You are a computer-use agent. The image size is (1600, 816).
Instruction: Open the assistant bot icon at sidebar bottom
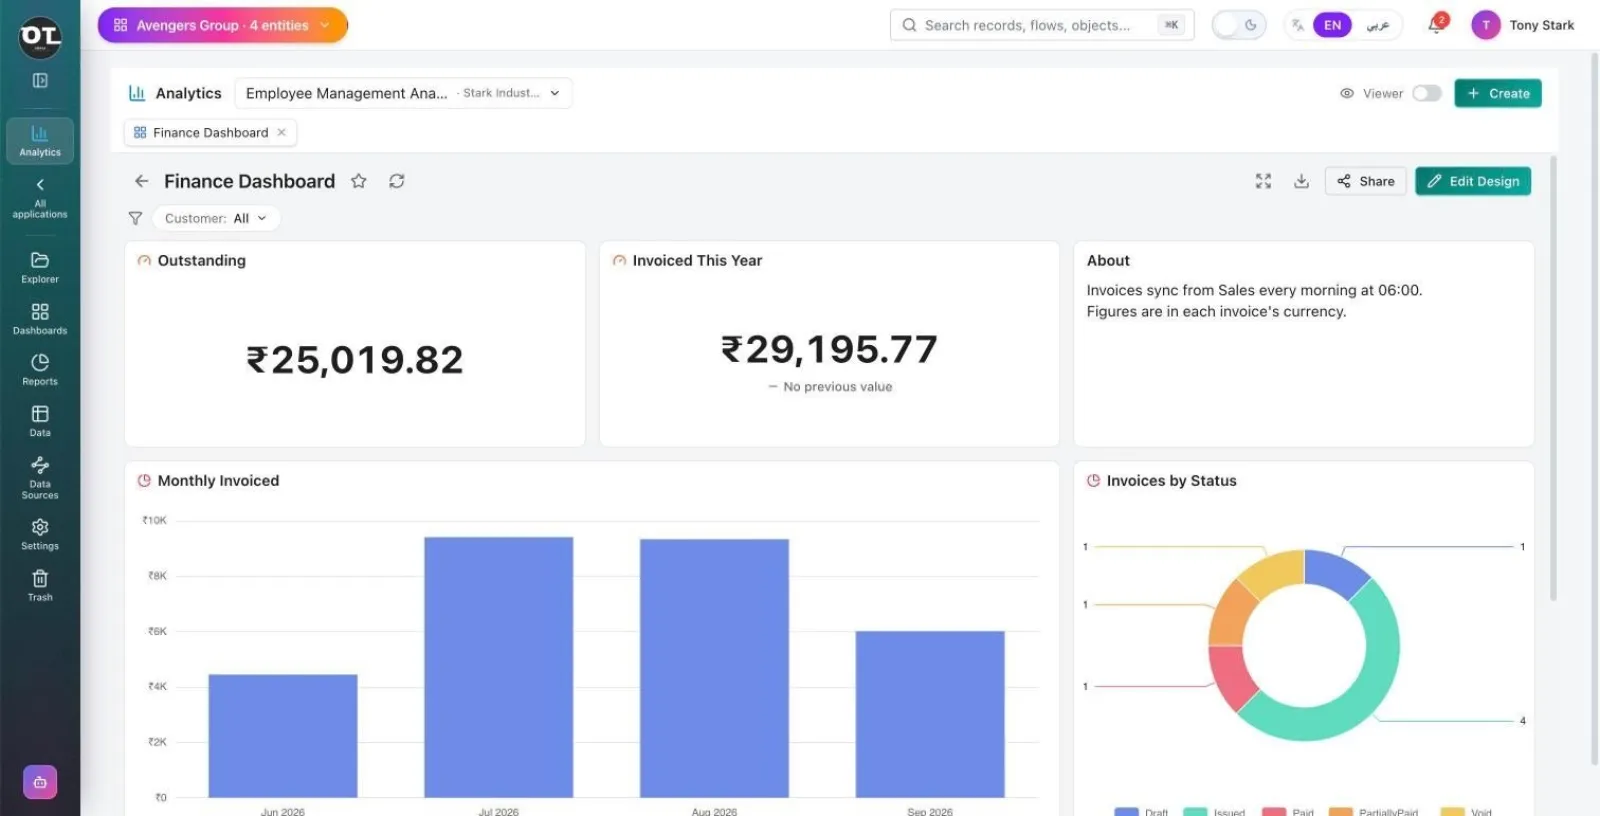point(40,782)
